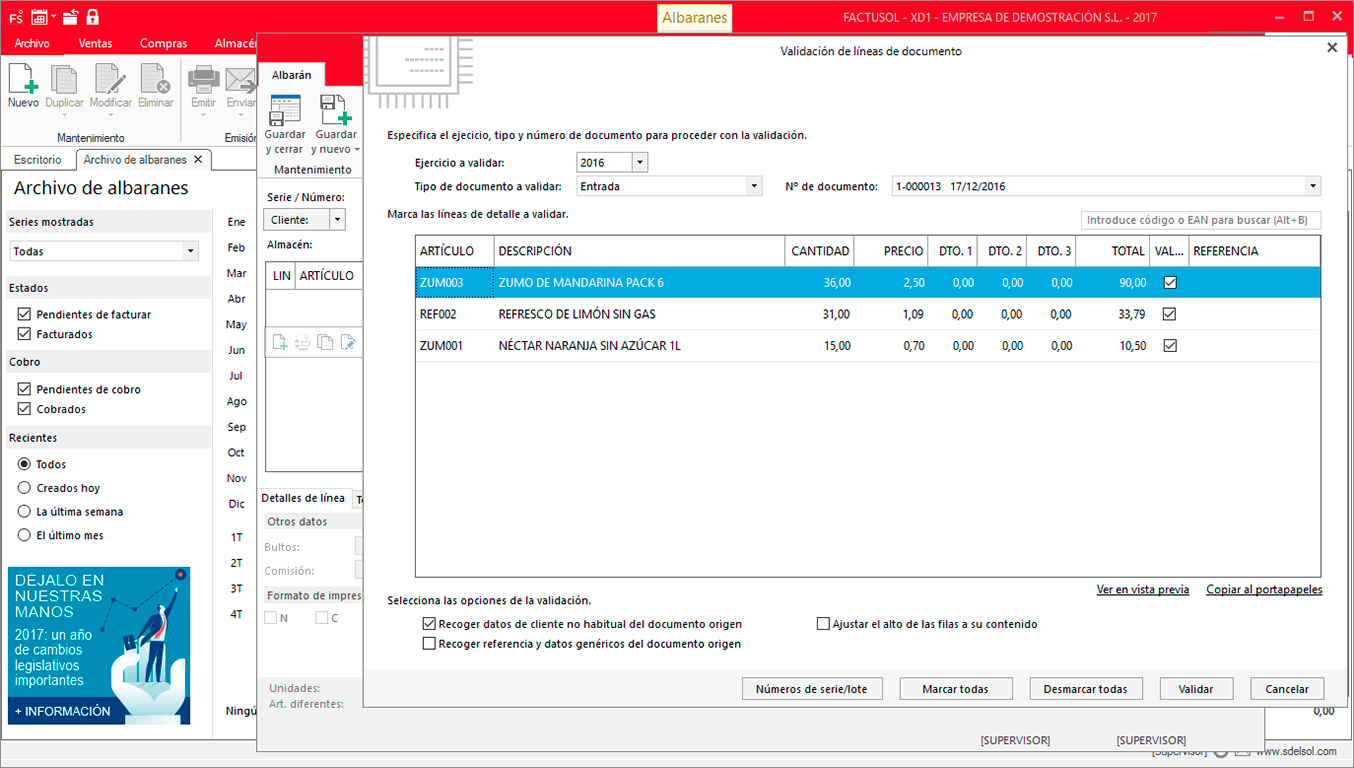Open the Cliente dropdown arrow
The height and width of the screenshot is (768, 1354).
[x=337, y=220]
